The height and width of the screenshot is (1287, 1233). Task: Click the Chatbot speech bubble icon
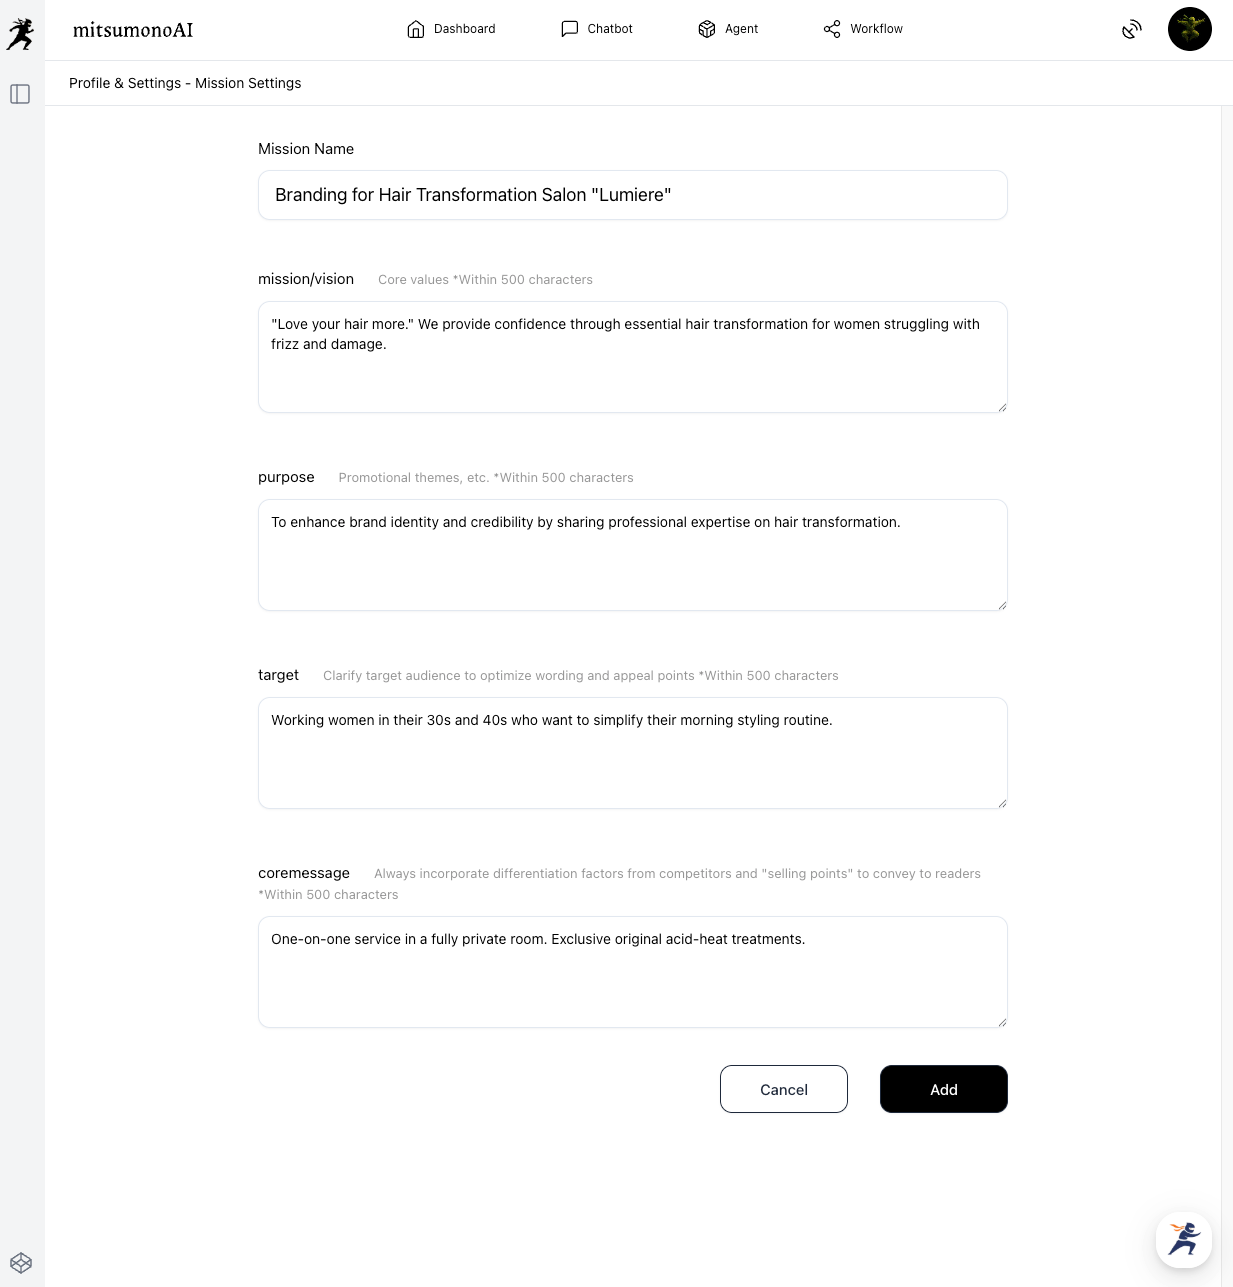(x=570, y=29)
